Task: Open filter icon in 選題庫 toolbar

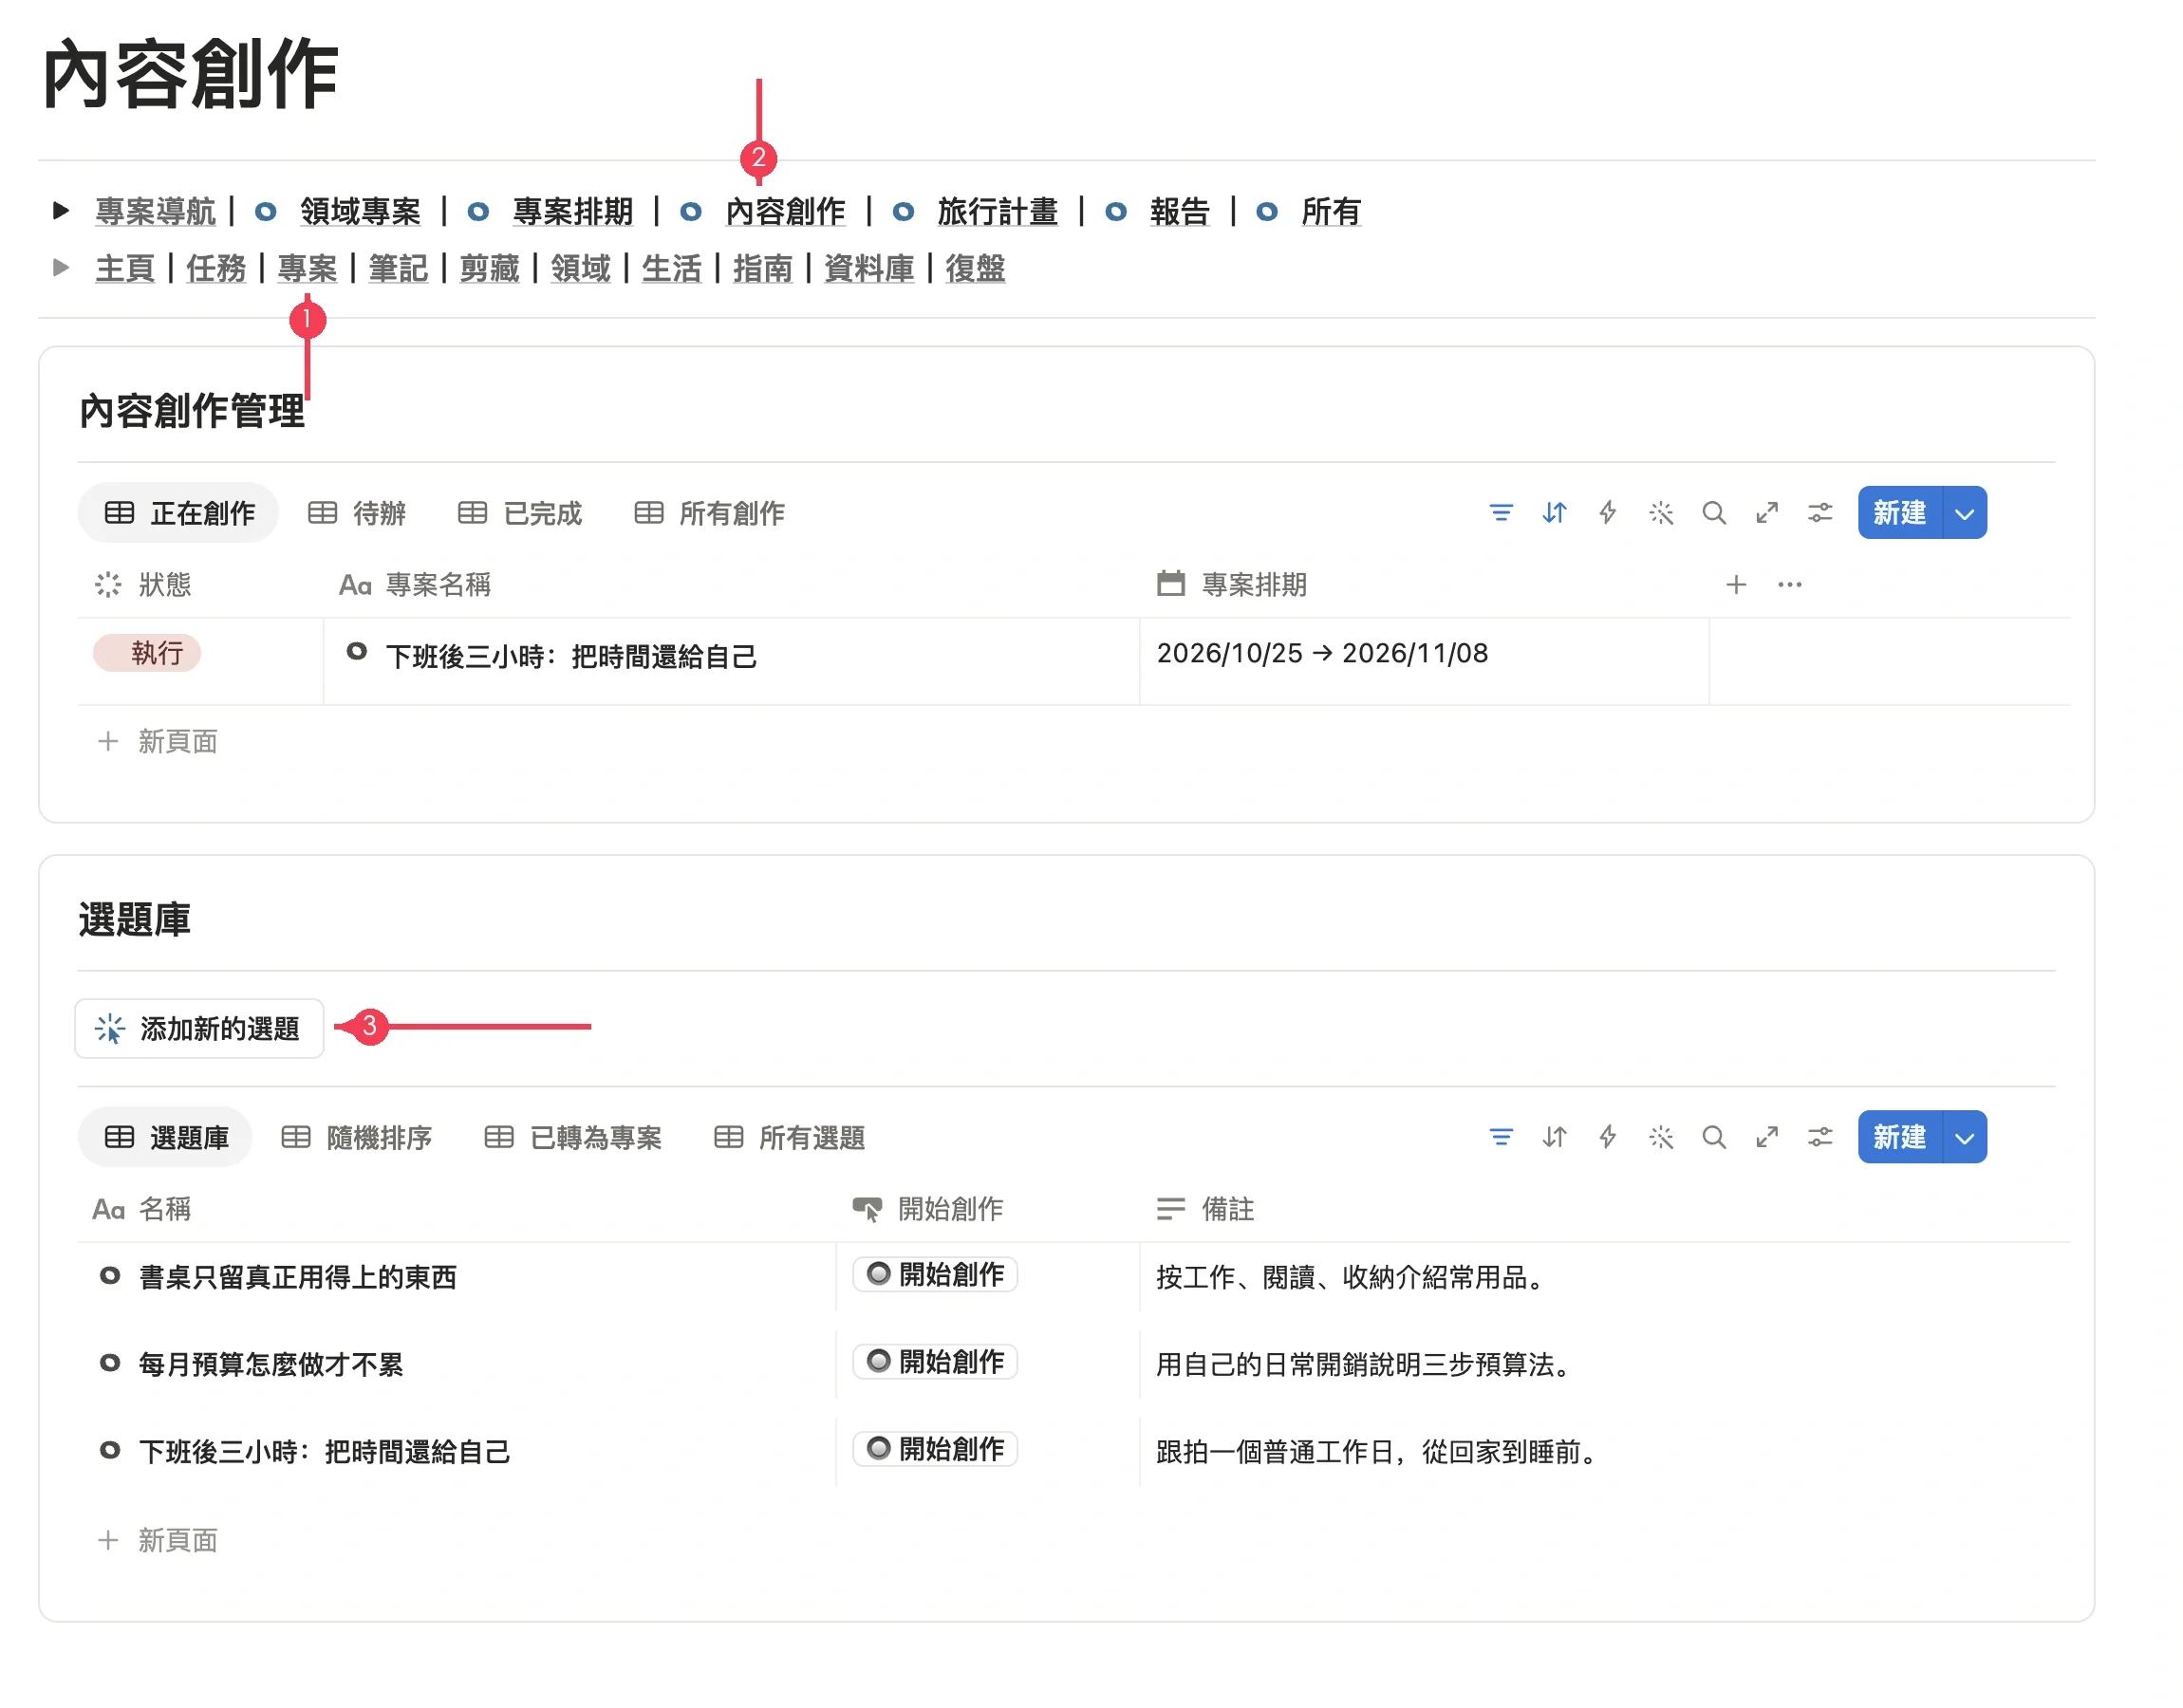Action: (1500, 1137)
